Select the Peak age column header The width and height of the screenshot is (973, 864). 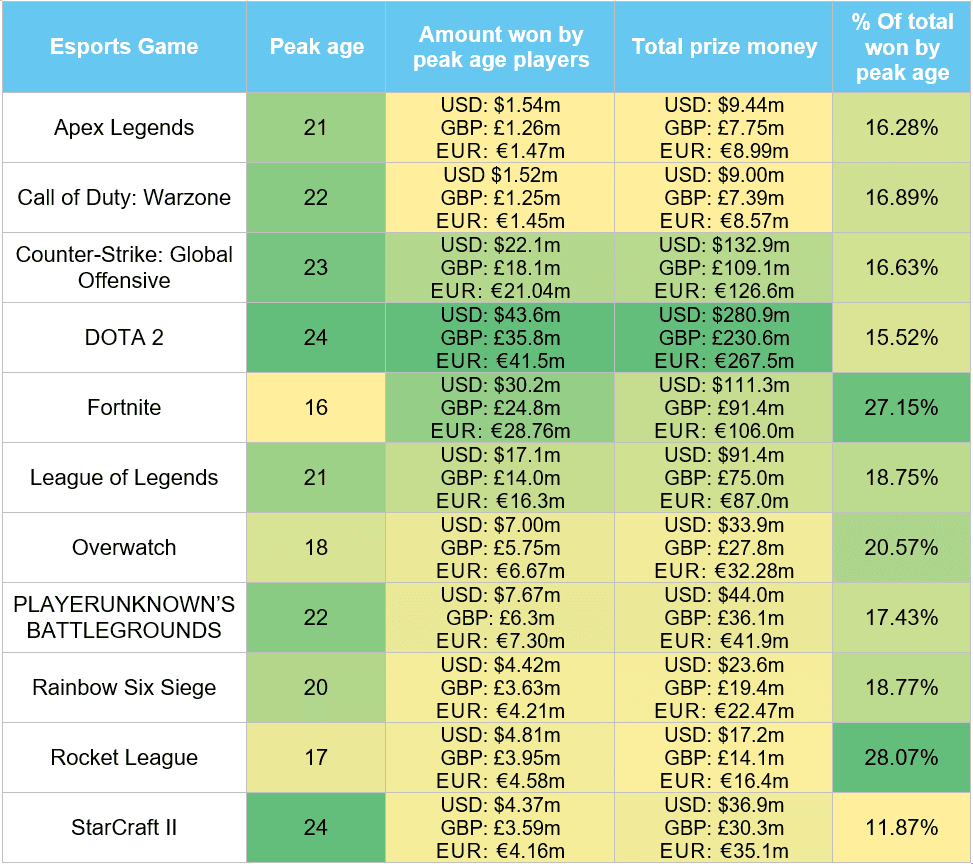(x=316, y=47)
